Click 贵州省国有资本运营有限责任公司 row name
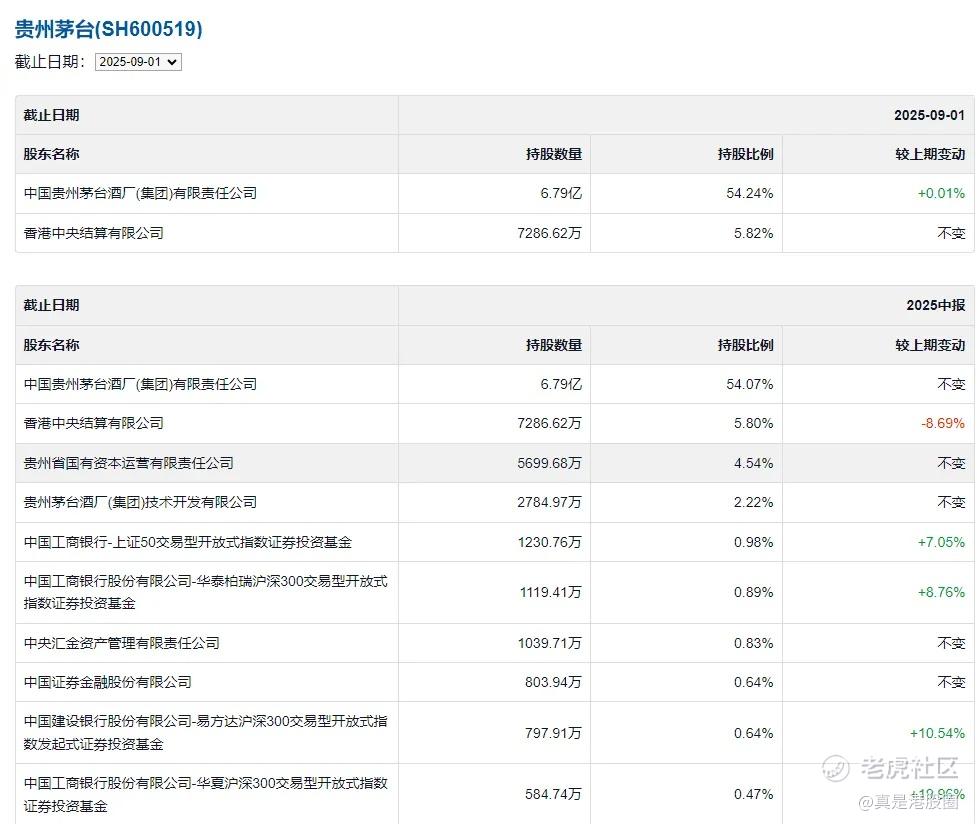Screen dimensions: 977x824 pos(128,463)
